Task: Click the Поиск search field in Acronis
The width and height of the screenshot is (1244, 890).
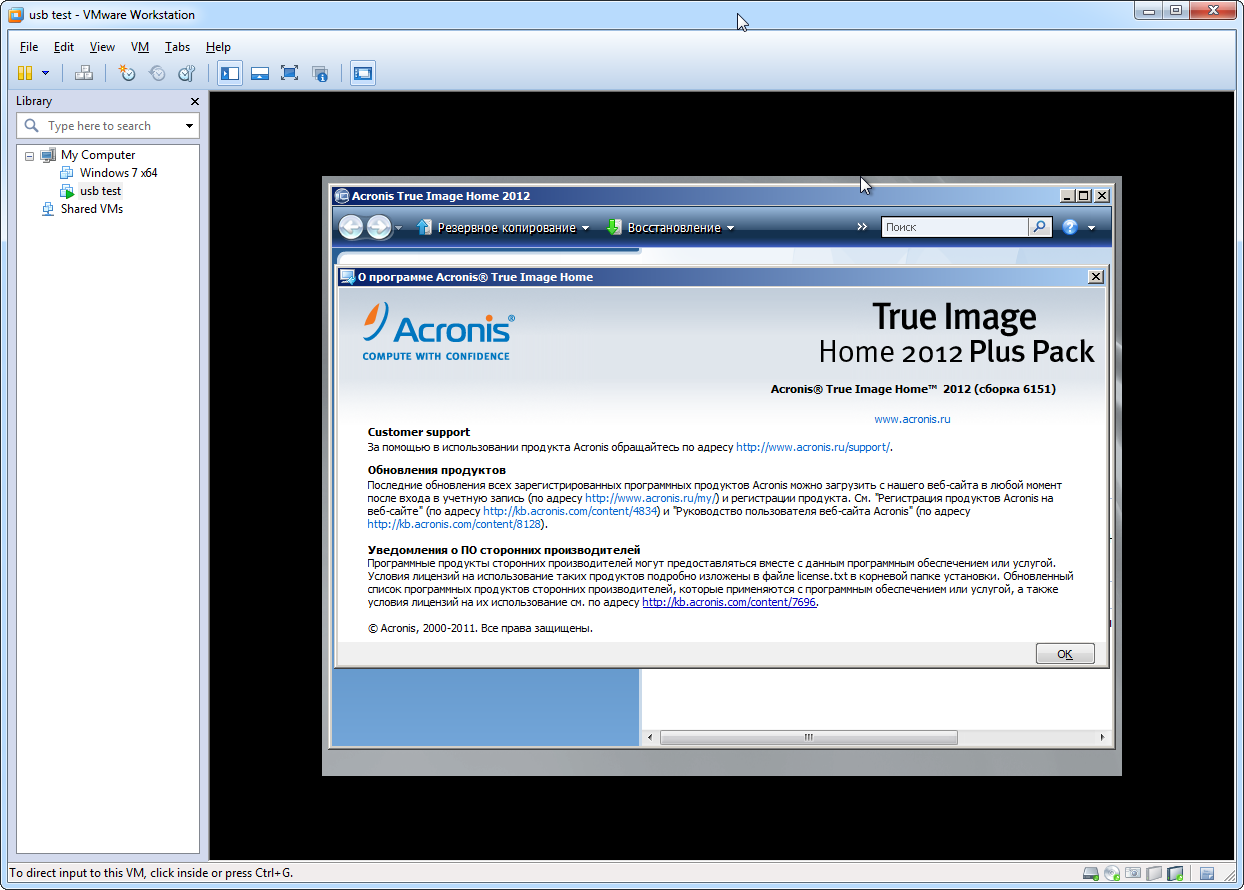Action: pyautogui.click(x=955, y=227)
